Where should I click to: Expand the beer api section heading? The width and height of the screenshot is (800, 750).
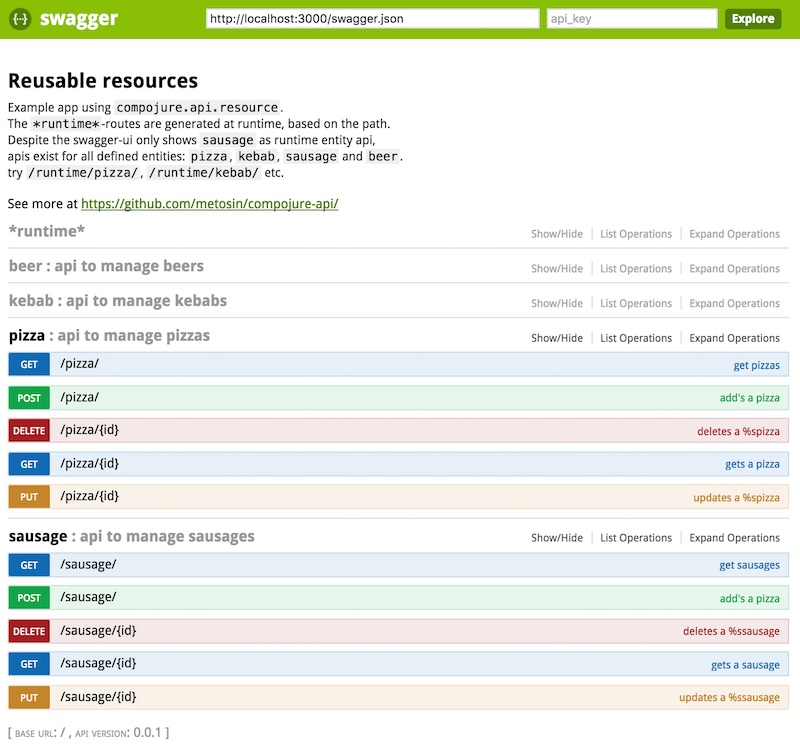106,266
